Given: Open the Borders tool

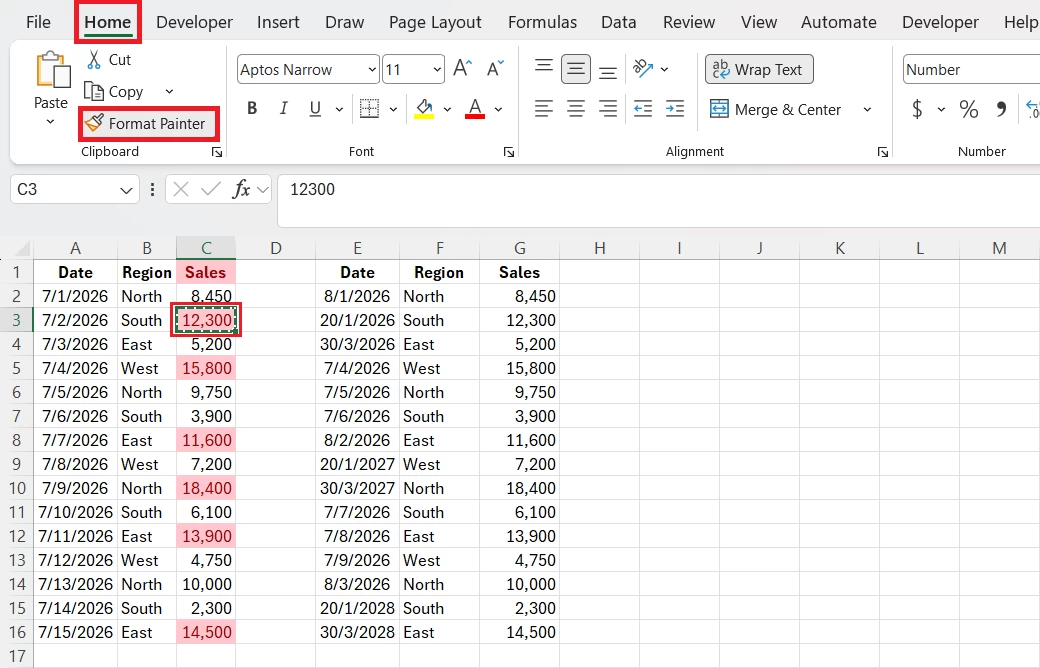Looking at the screenshot, I should tap(369, 108).
